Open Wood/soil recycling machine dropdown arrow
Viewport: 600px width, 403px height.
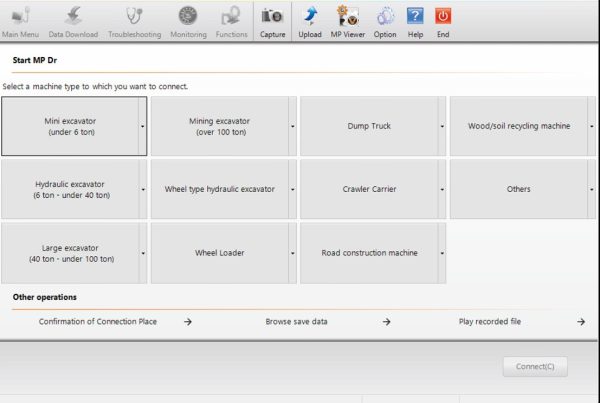click(592, 126)
